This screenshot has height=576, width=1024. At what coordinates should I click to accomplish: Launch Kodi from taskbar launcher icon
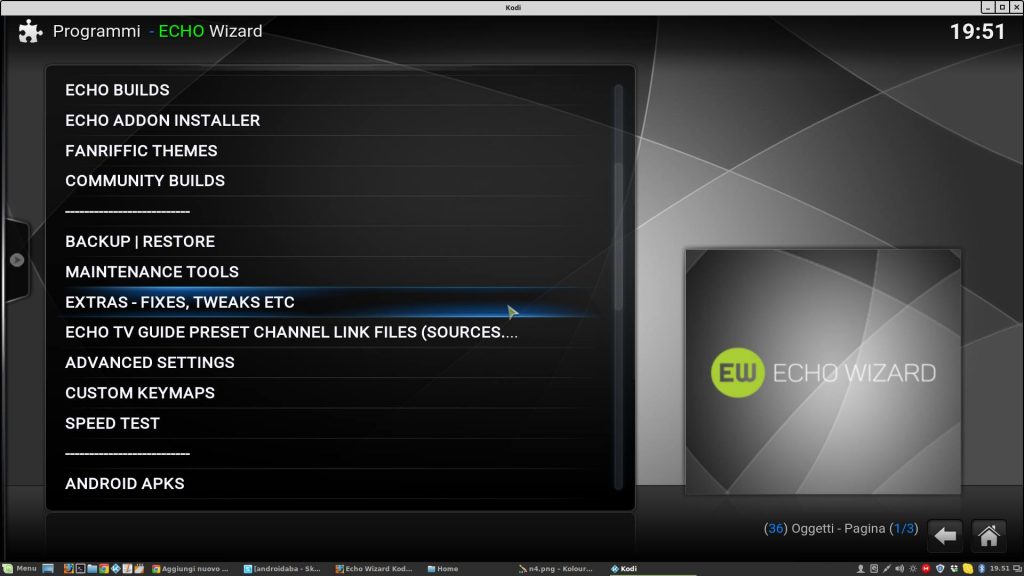click(116, 569)
